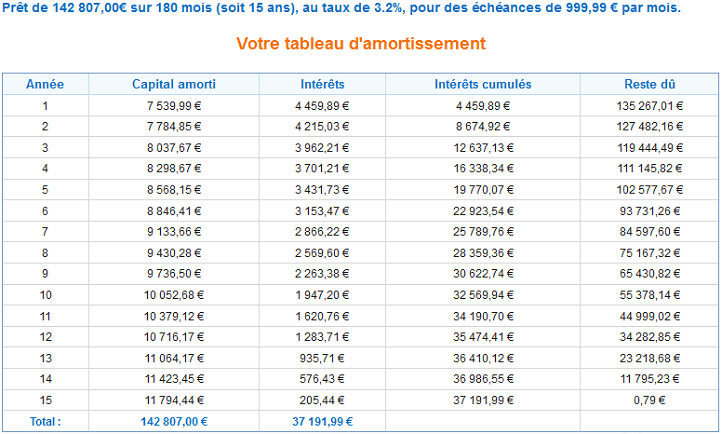Select cumulative interest 36 410,12 € for year 13
The height and width of the screenshot is (434, 722).
[483, 358]
